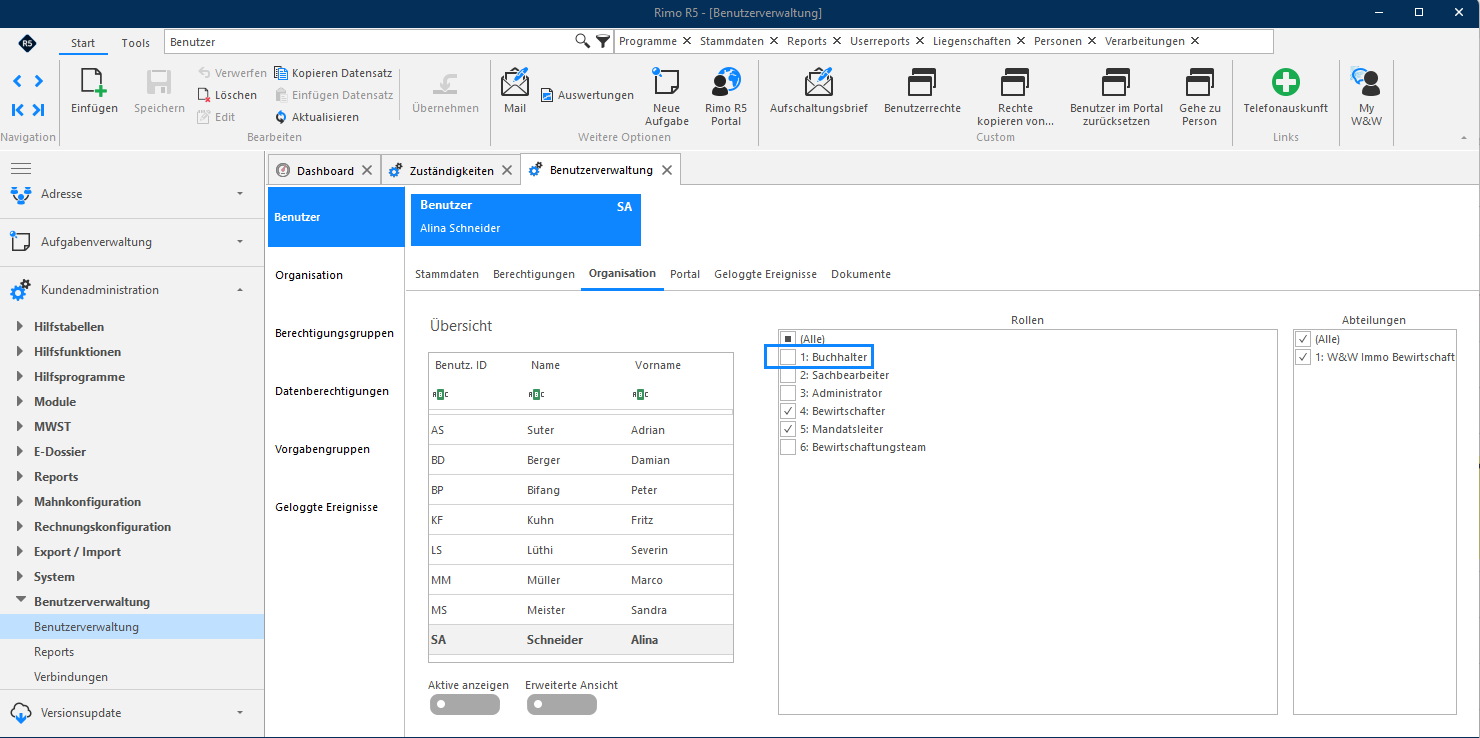Uncheck W&W Immo Bewirtschaft department
This screenshot has width=1480, height=738.
[x=1303, y=357]
